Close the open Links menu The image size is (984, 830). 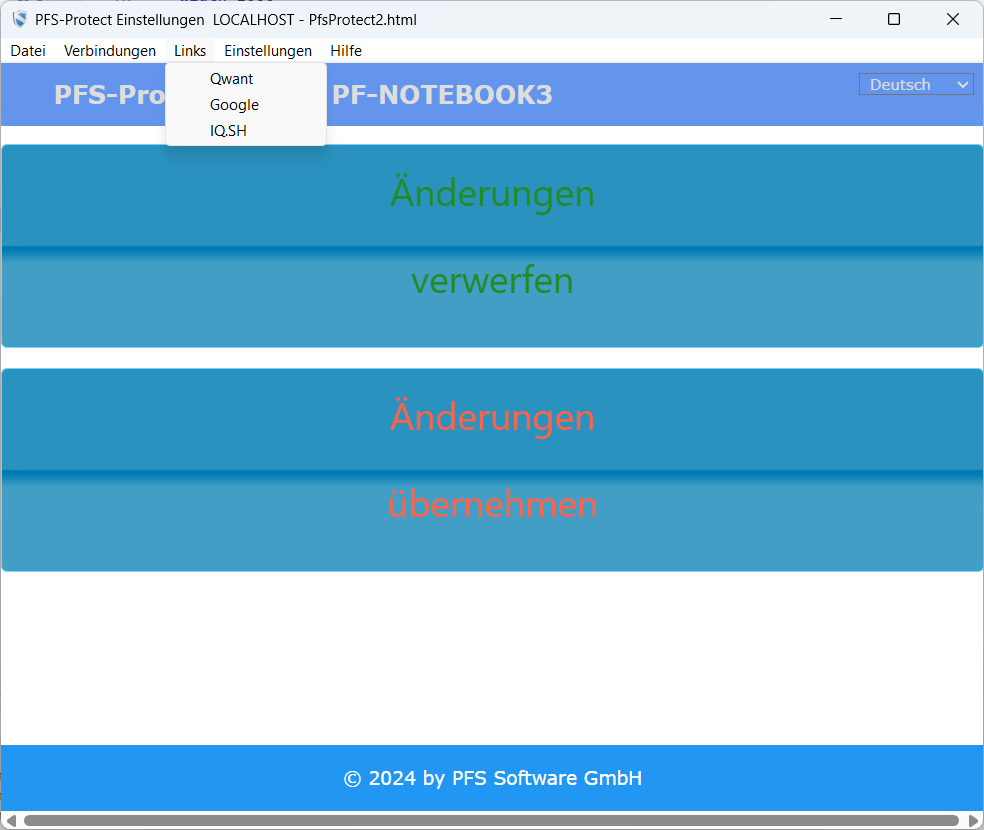(190, 51)
